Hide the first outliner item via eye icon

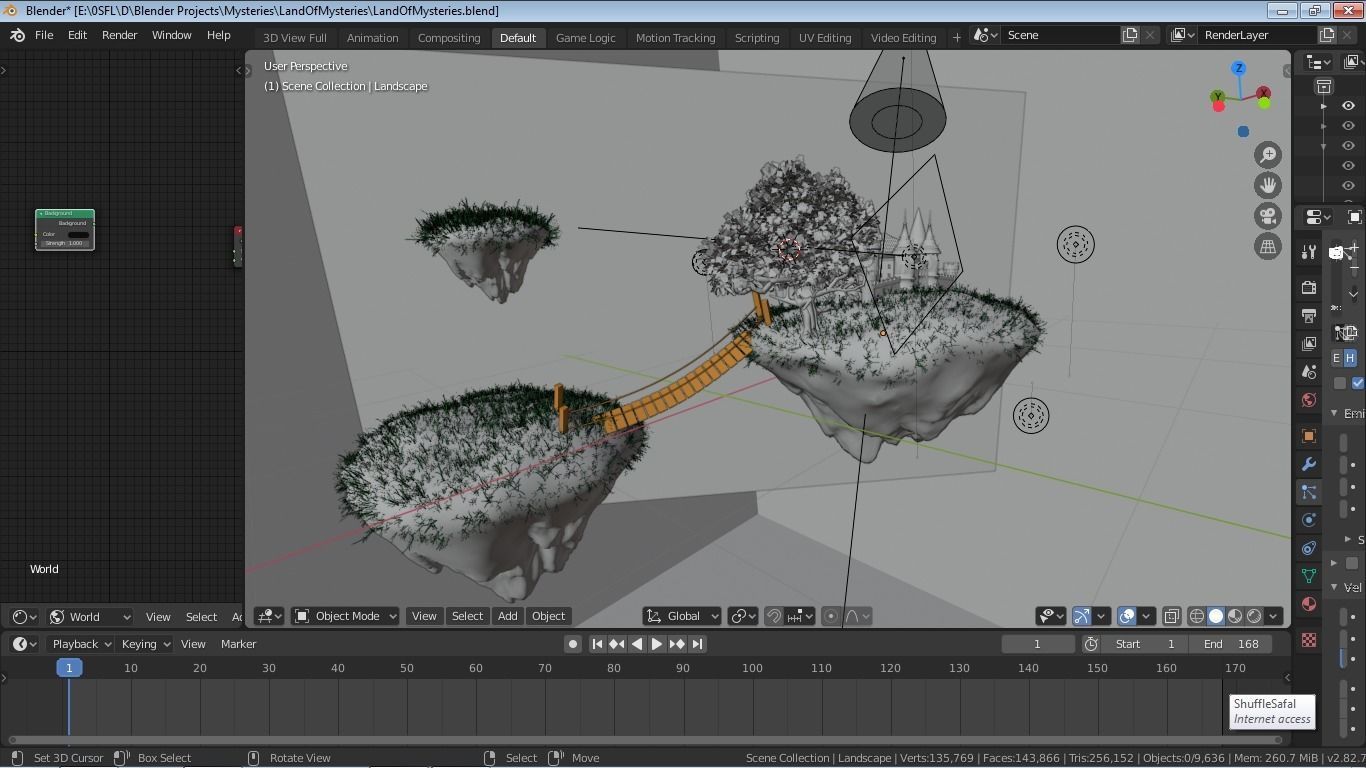point(1348,106)
